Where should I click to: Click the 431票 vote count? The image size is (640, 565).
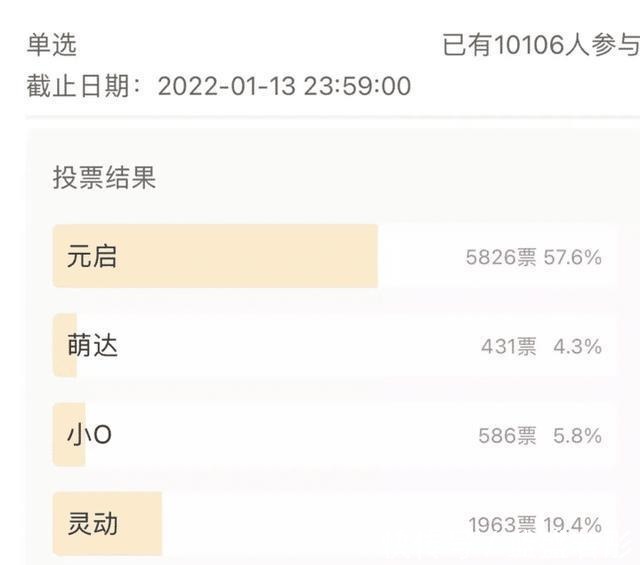(x=508, y=347)
